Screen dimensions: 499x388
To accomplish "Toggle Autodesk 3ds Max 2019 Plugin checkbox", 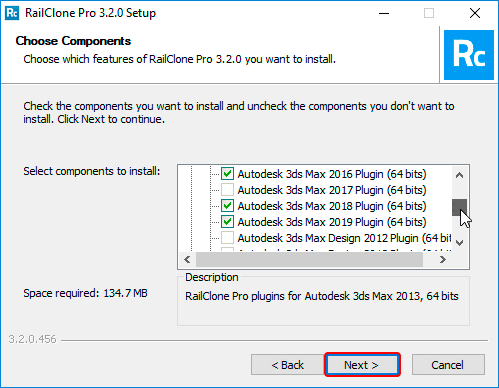I will point(227,222).
